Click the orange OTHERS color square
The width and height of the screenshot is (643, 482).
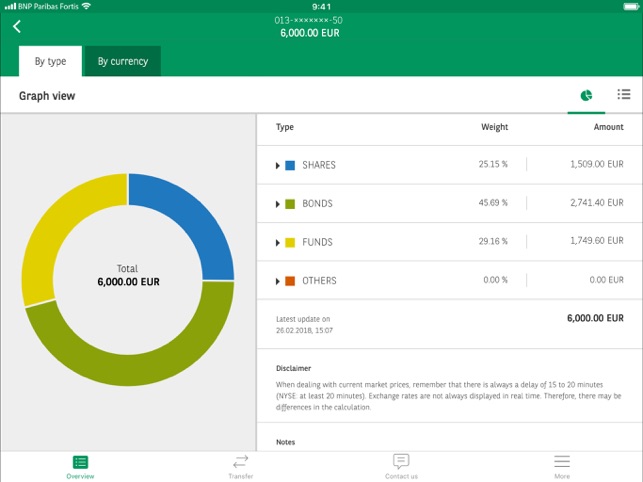290,281
